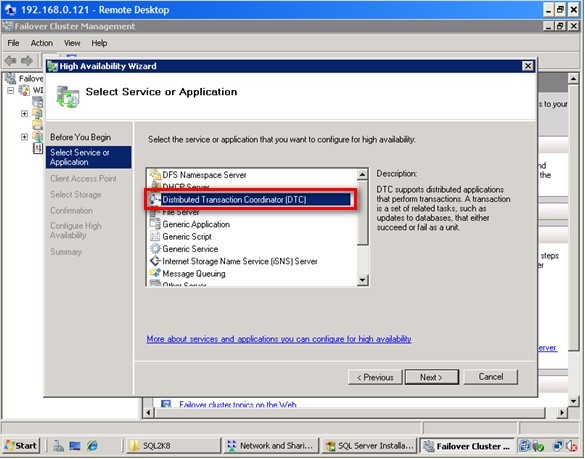This screenshot has height=459, width=585.
Task: Open the Action menu
Action: click(41, 43)
